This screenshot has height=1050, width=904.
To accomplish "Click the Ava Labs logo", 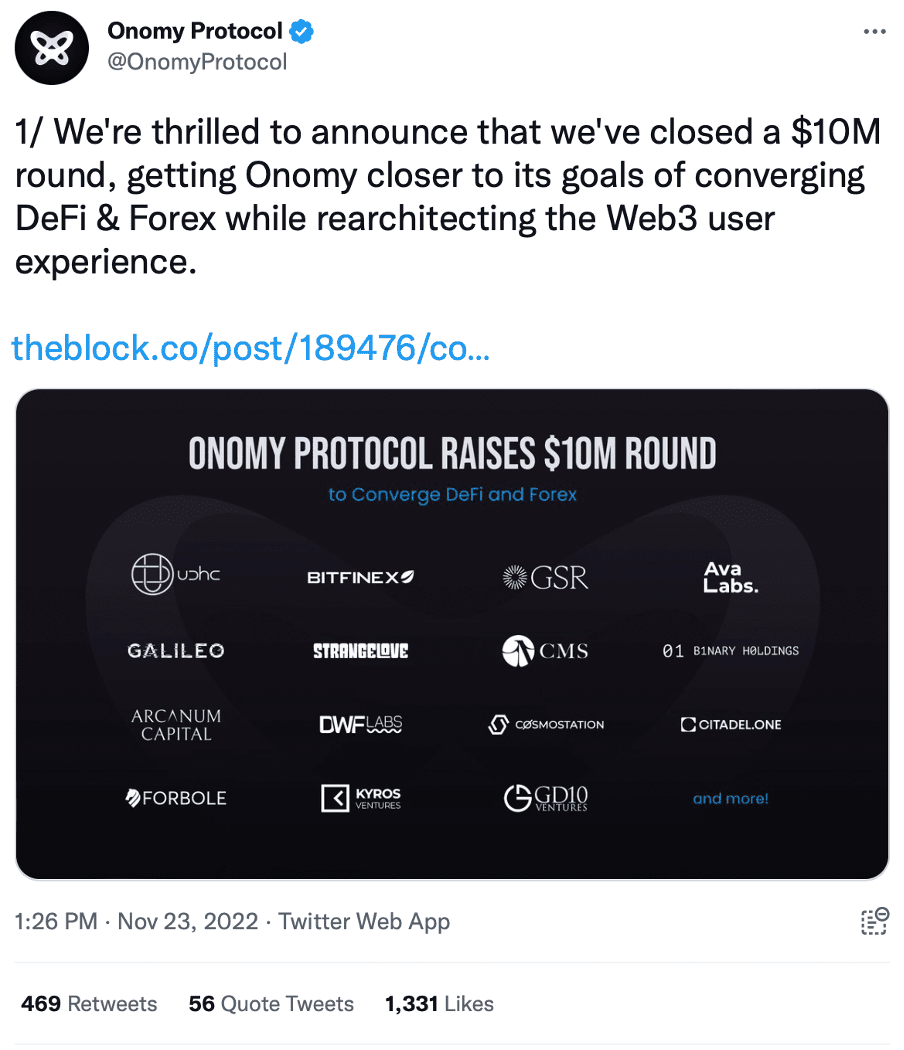I will coord(731,577).
